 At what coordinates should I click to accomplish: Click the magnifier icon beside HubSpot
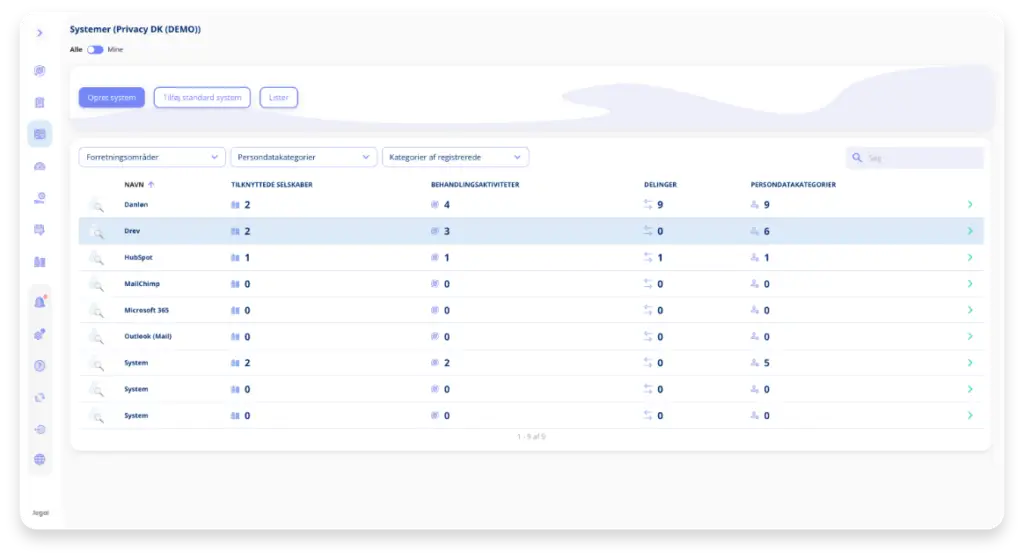(x=96, y=258)
